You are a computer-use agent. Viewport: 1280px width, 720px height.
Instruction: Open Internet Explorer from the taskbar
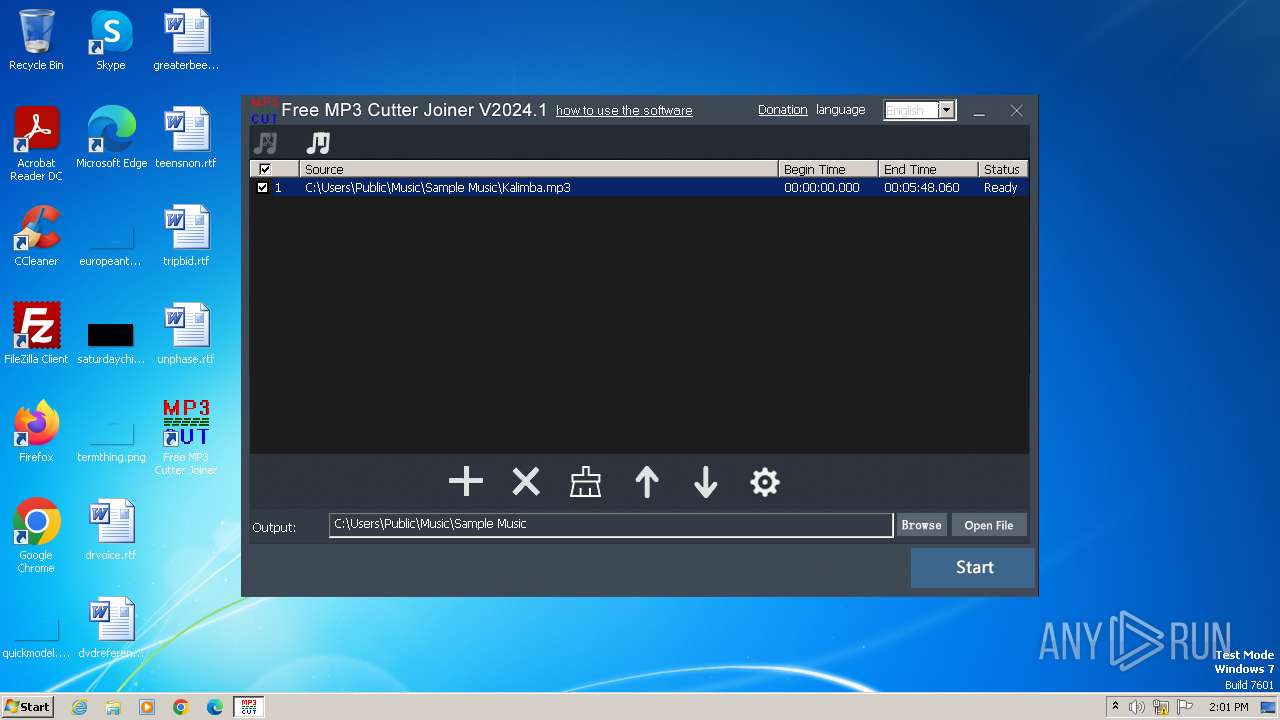(x=80, y=707)
